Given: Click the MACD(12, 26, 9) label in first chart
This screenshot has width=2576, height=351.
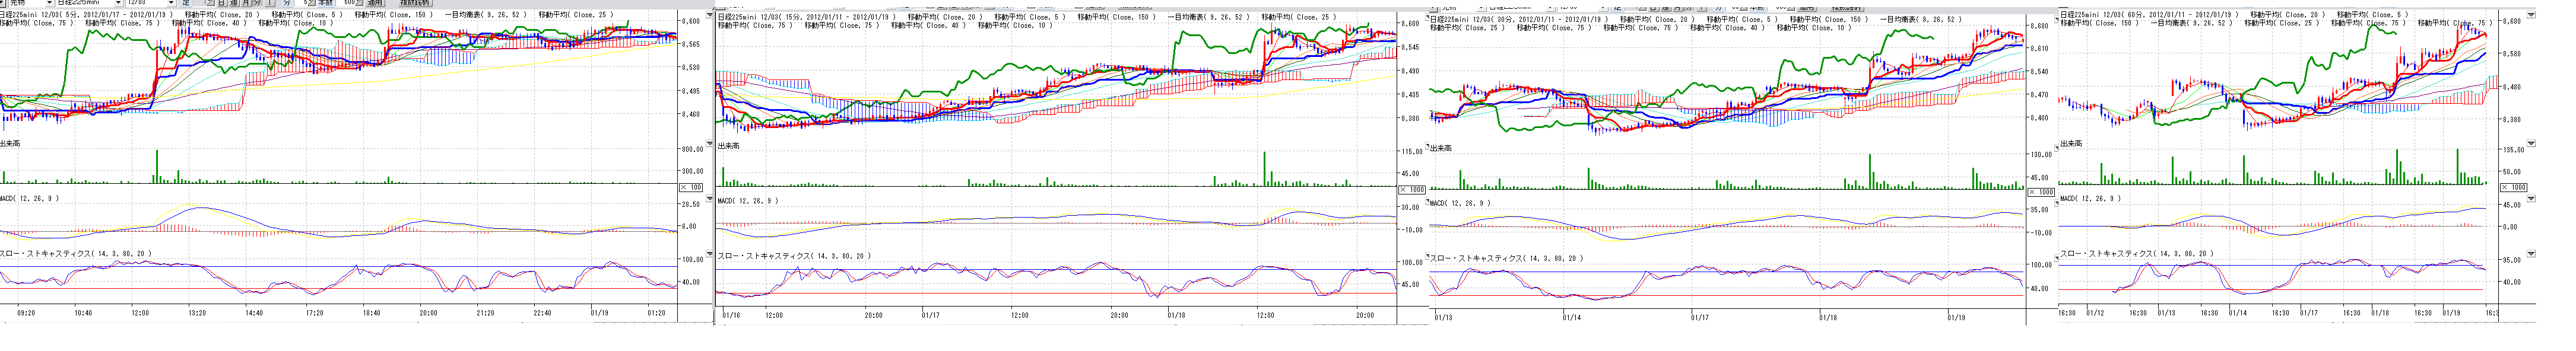Looking at the screenshot, I should click(29, 199).
